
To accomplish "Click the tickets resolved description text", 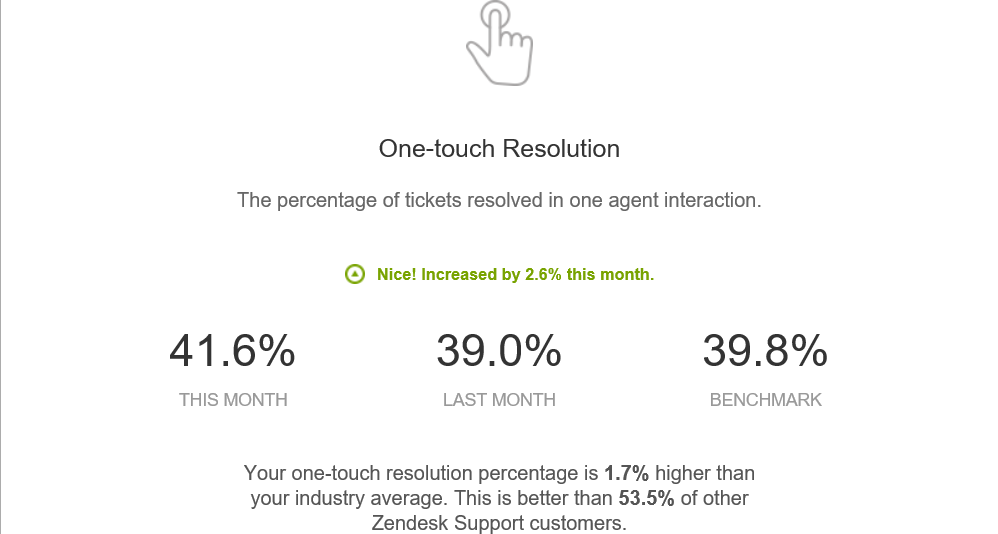I will pyautogui.click(x=499, y=200).
